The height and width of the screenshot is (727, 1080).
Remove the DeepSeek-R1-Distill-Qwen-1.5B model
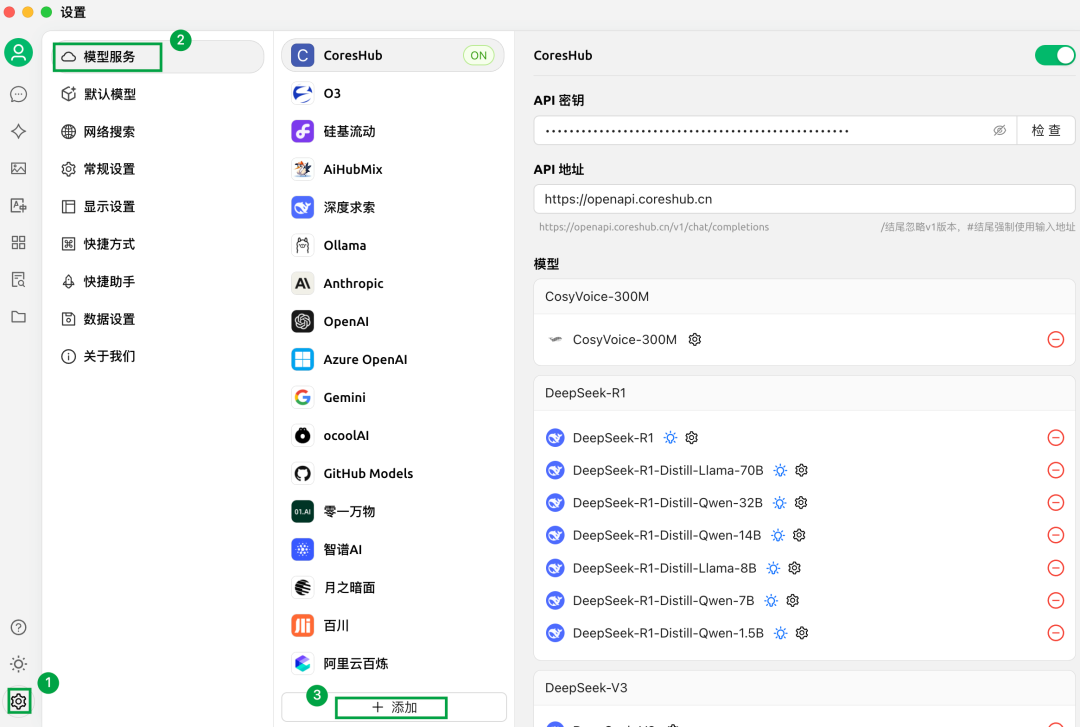1056,633
